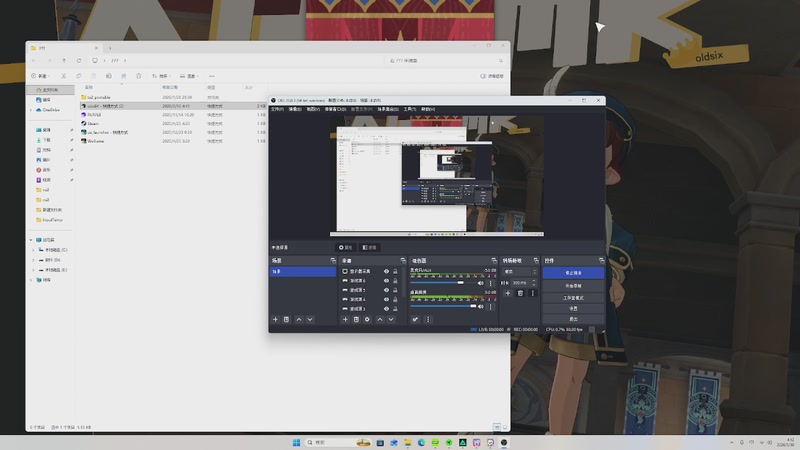Screen dimensions: 800x450
Task: Pop out the Controls dock panel
Action: click(x=601, y=261)
